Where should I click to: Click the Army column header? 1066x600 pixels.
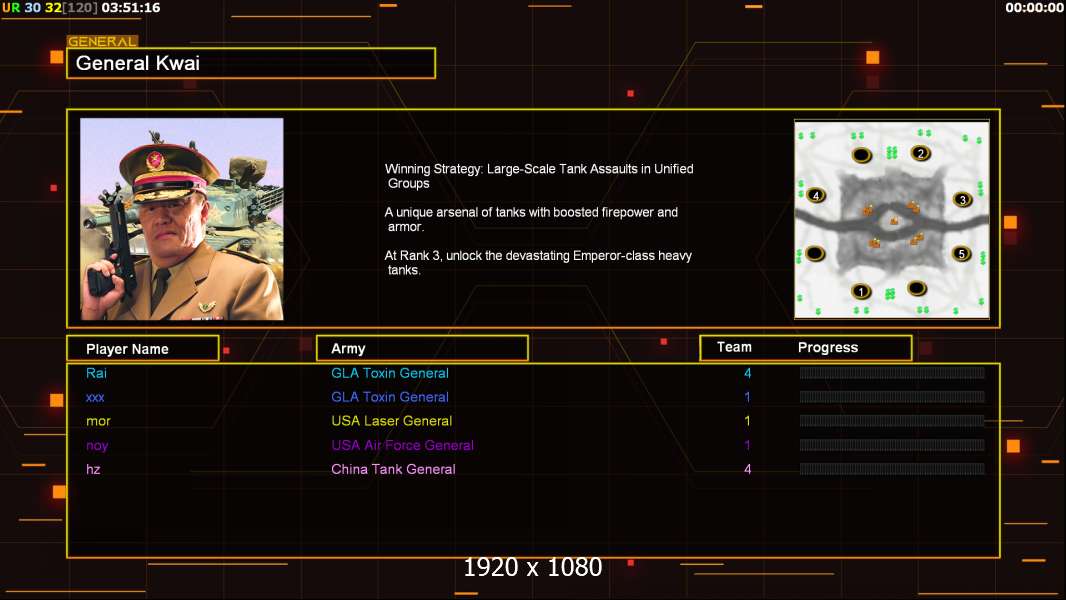(x=422, y=349)
